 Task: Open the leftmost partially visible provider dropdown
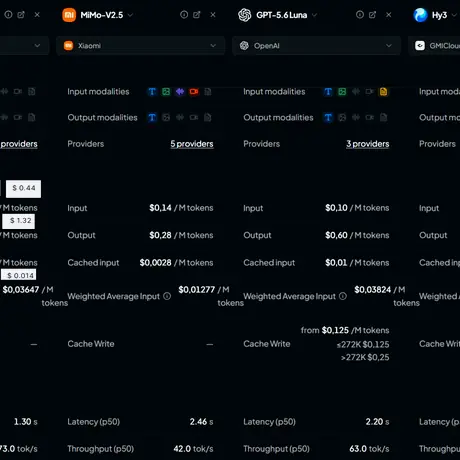[x=24, y=46]
